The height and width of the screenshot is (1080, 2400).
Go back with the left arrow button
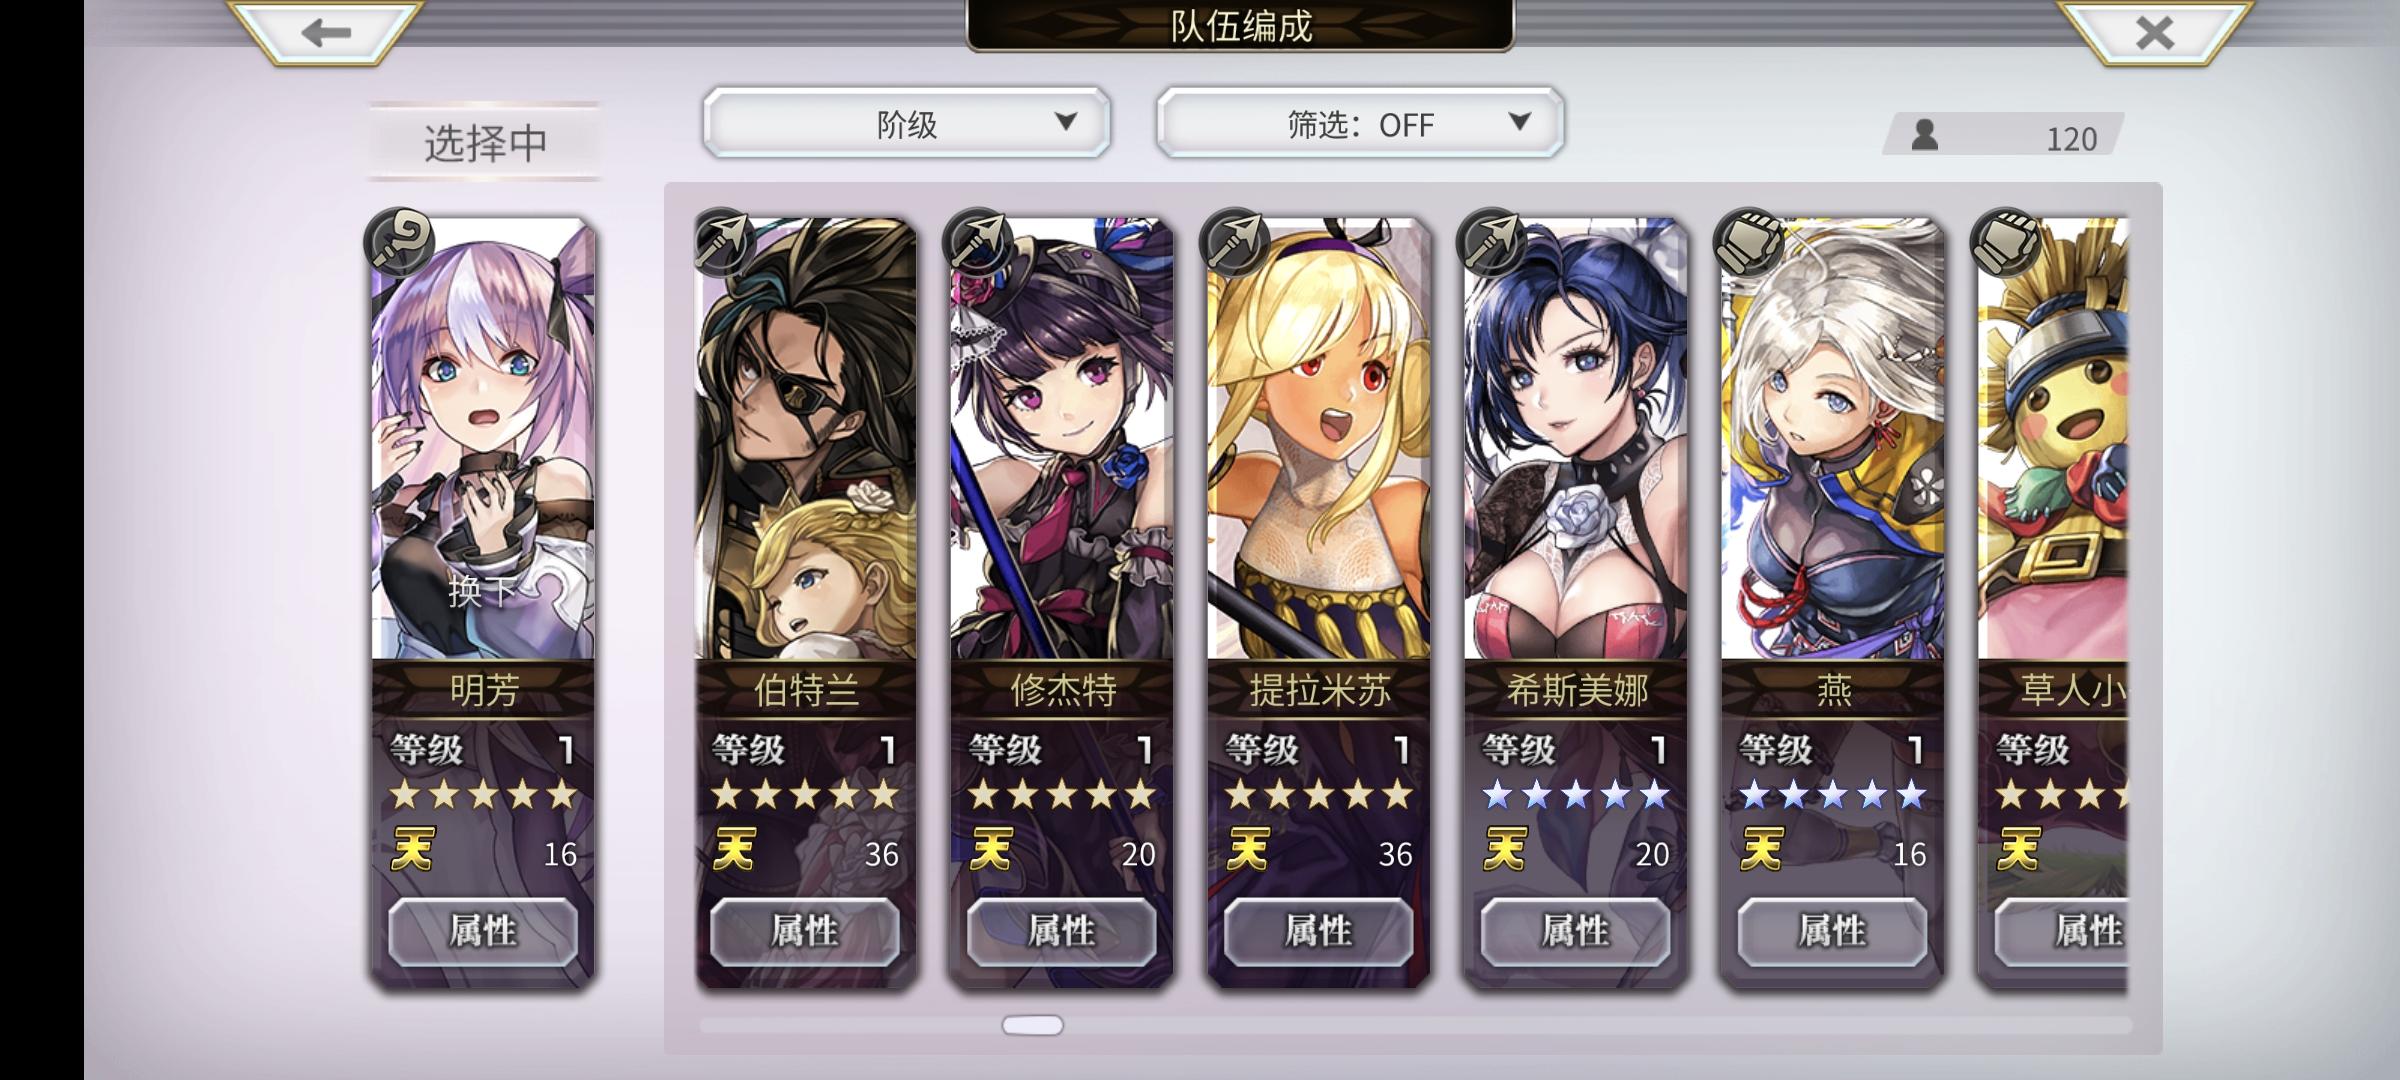[327, 33]
